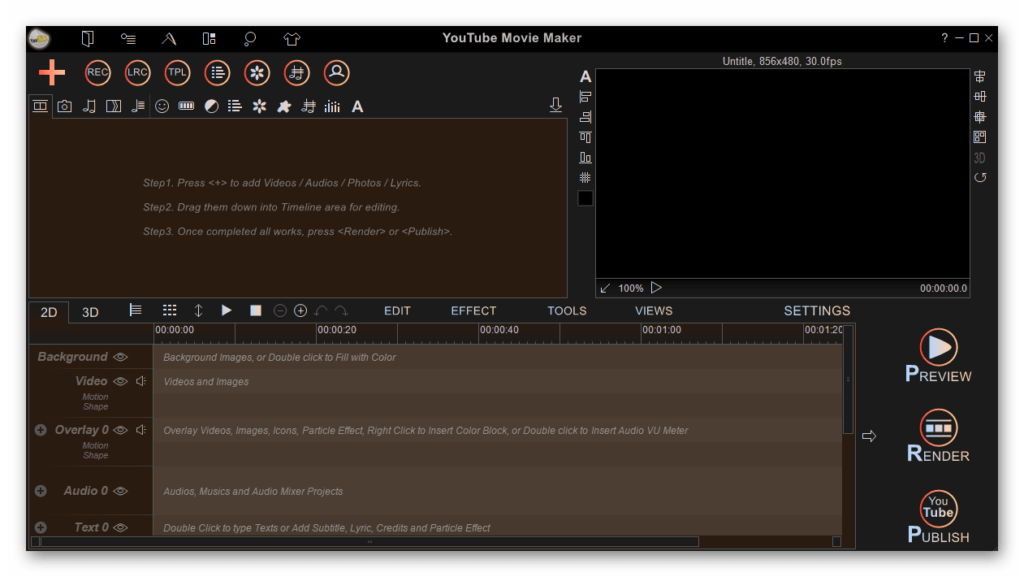This screenshot has width=1024, height=577.
Task: Click the dotted grid timeline icon
Action: tap(170, 311)
